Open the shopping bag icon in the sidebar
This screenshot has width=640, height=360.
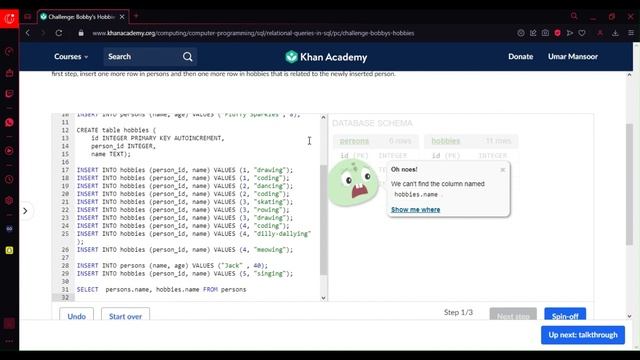pyautogui.click(x=9, y=73)
